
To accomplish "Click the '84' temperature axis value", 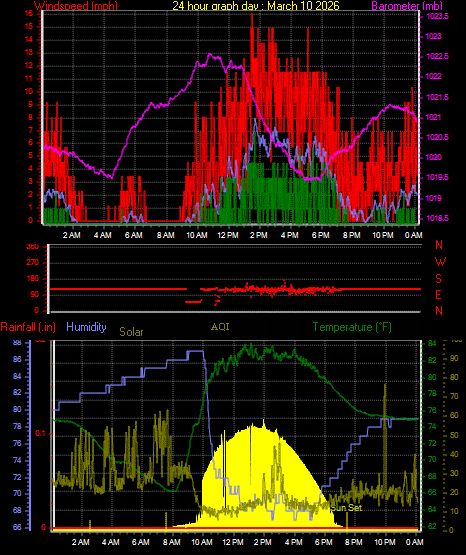I will [x=432, y=343].
